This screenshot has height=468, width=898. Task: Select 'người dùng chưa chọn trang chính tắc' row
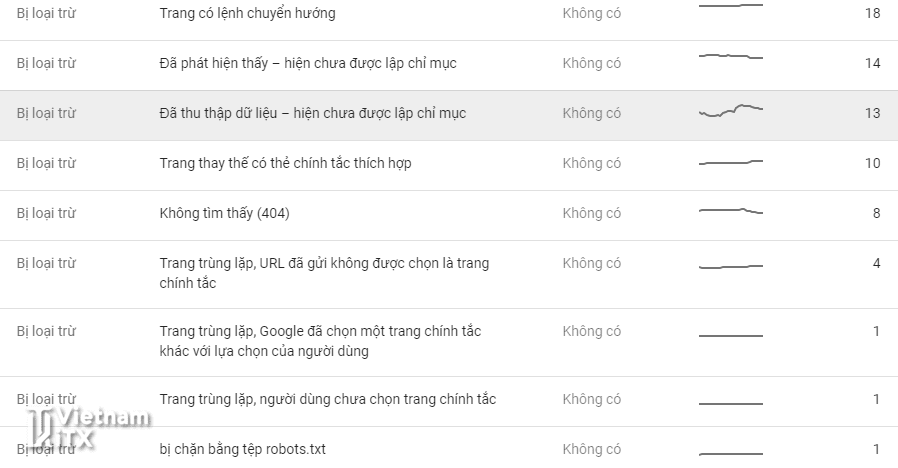[x=327, y=399]
